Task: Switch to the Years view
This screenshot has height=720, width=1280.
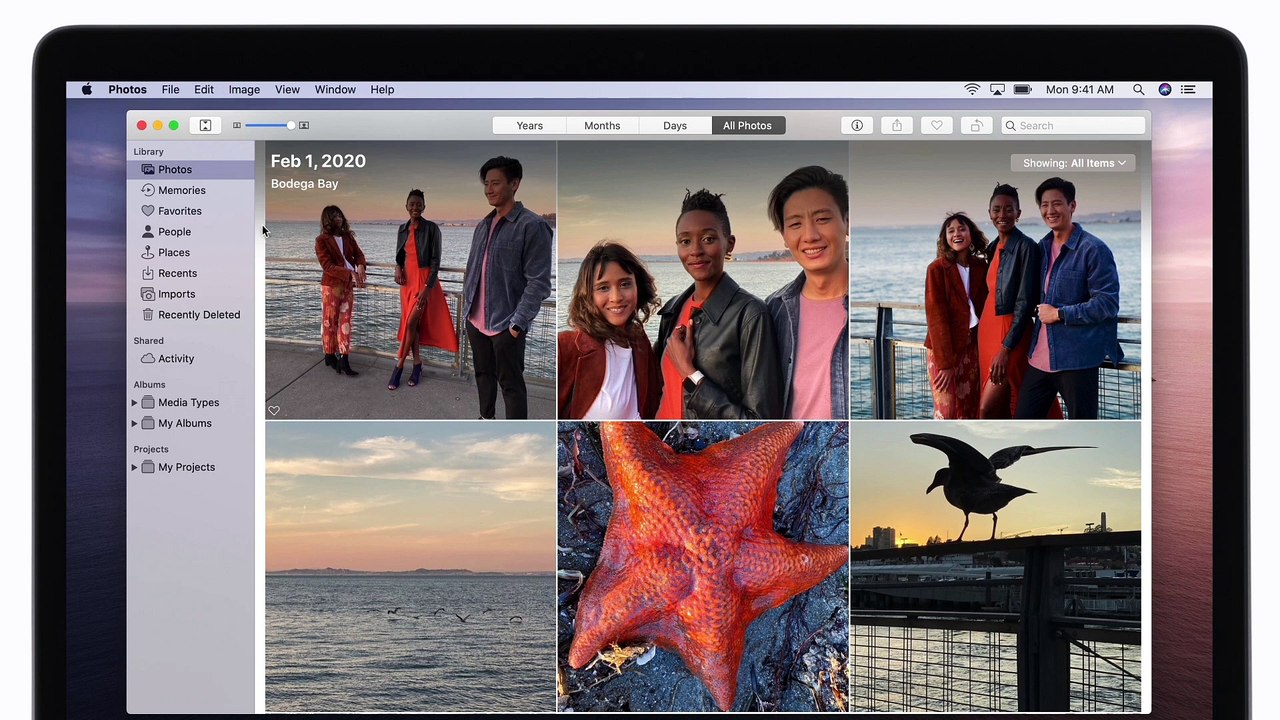Action: click(530, 126)
